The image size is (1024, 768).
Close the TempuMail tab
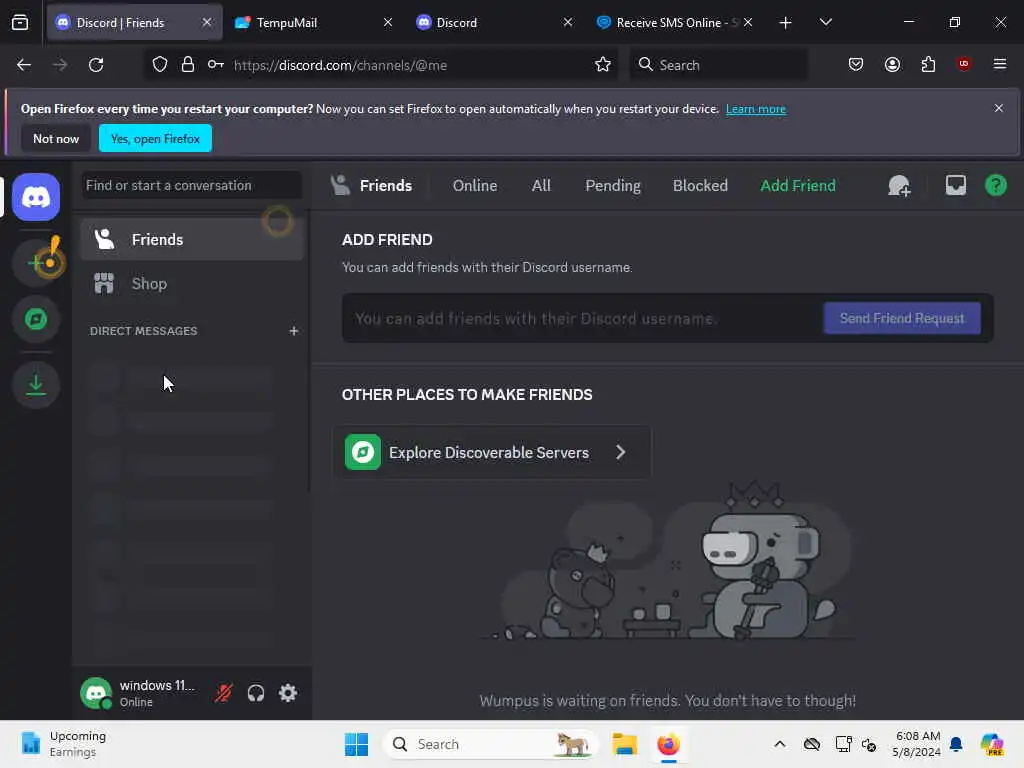tap(388, 22)
